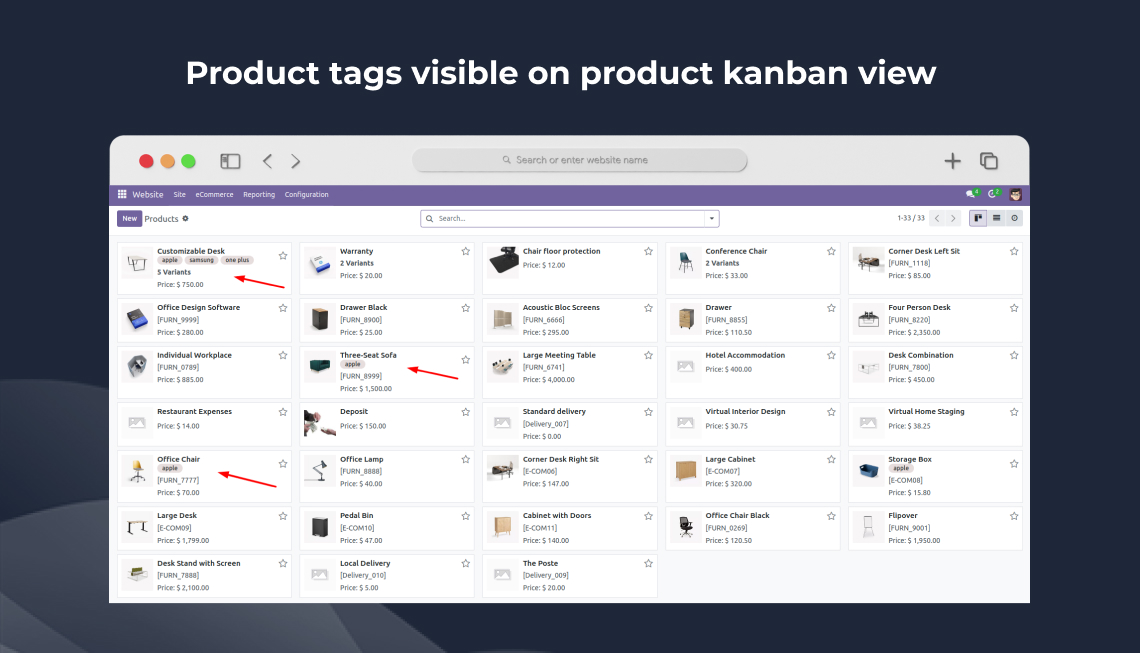Favorite Corner Desk Left Sit product

click(1013, 251)
